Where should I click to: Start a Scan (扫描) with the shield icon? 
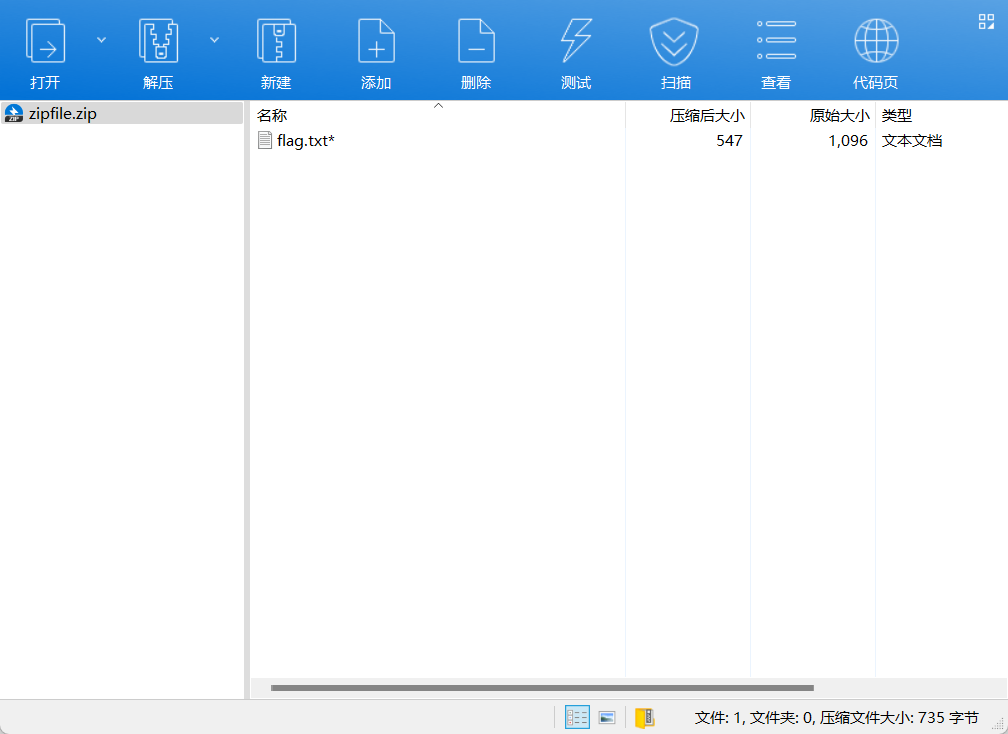pyautogui.click(x=676, y=42)
